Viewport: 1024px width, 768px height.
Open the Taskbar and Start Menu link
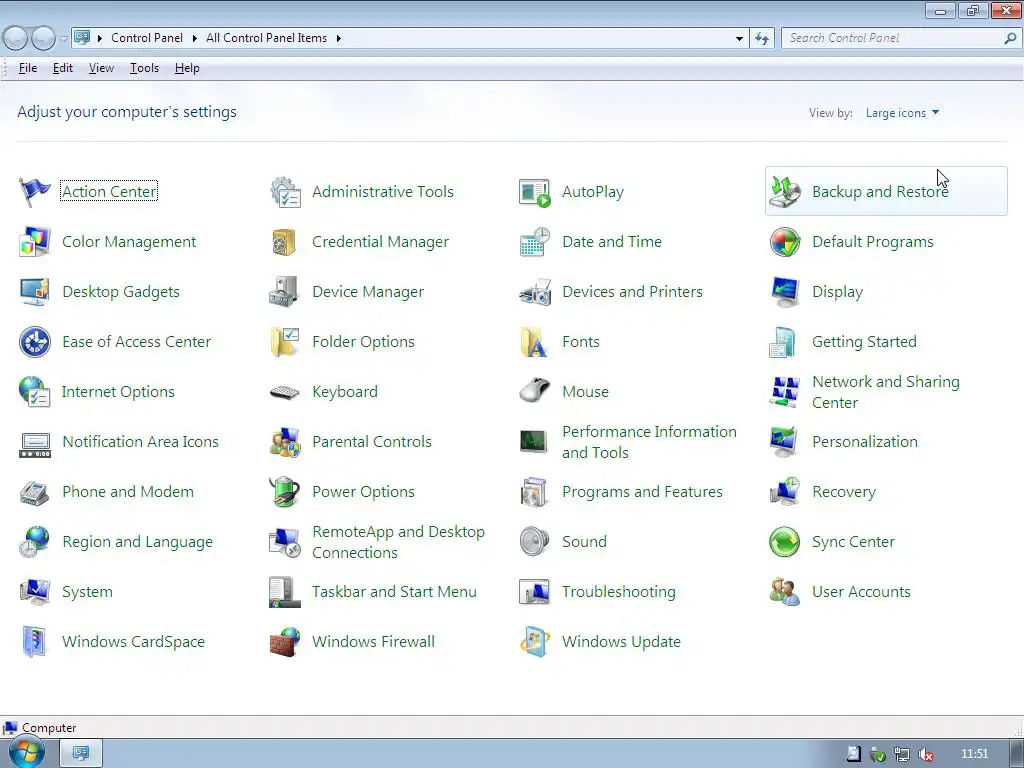coord(394,592)
